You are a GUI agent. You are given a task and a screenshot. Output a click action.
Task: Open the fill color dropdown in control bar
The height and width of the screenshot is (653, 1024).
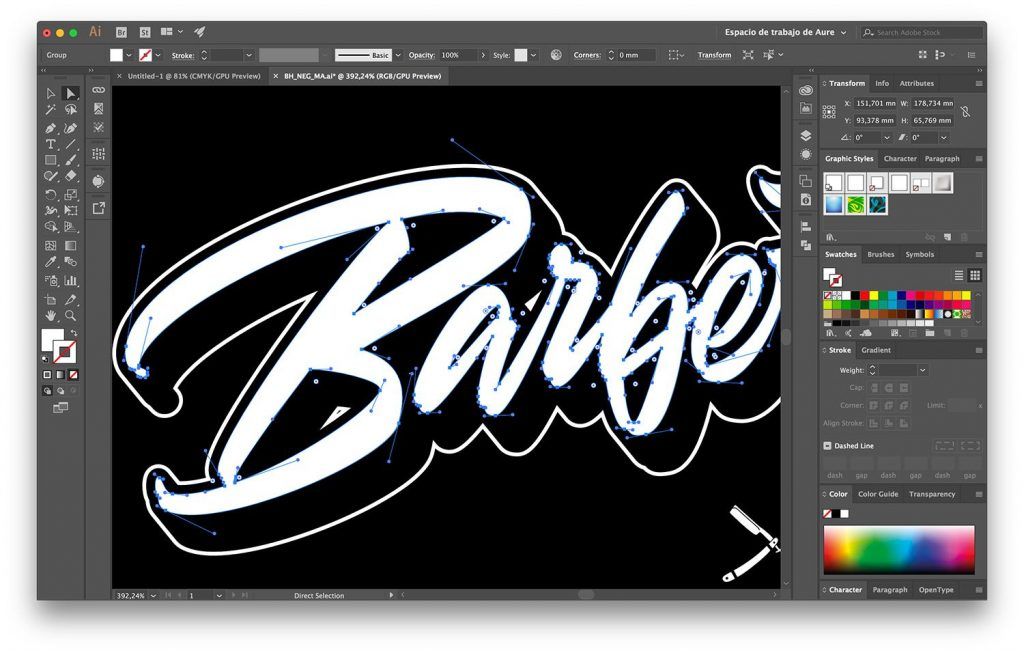coord(129,56)
